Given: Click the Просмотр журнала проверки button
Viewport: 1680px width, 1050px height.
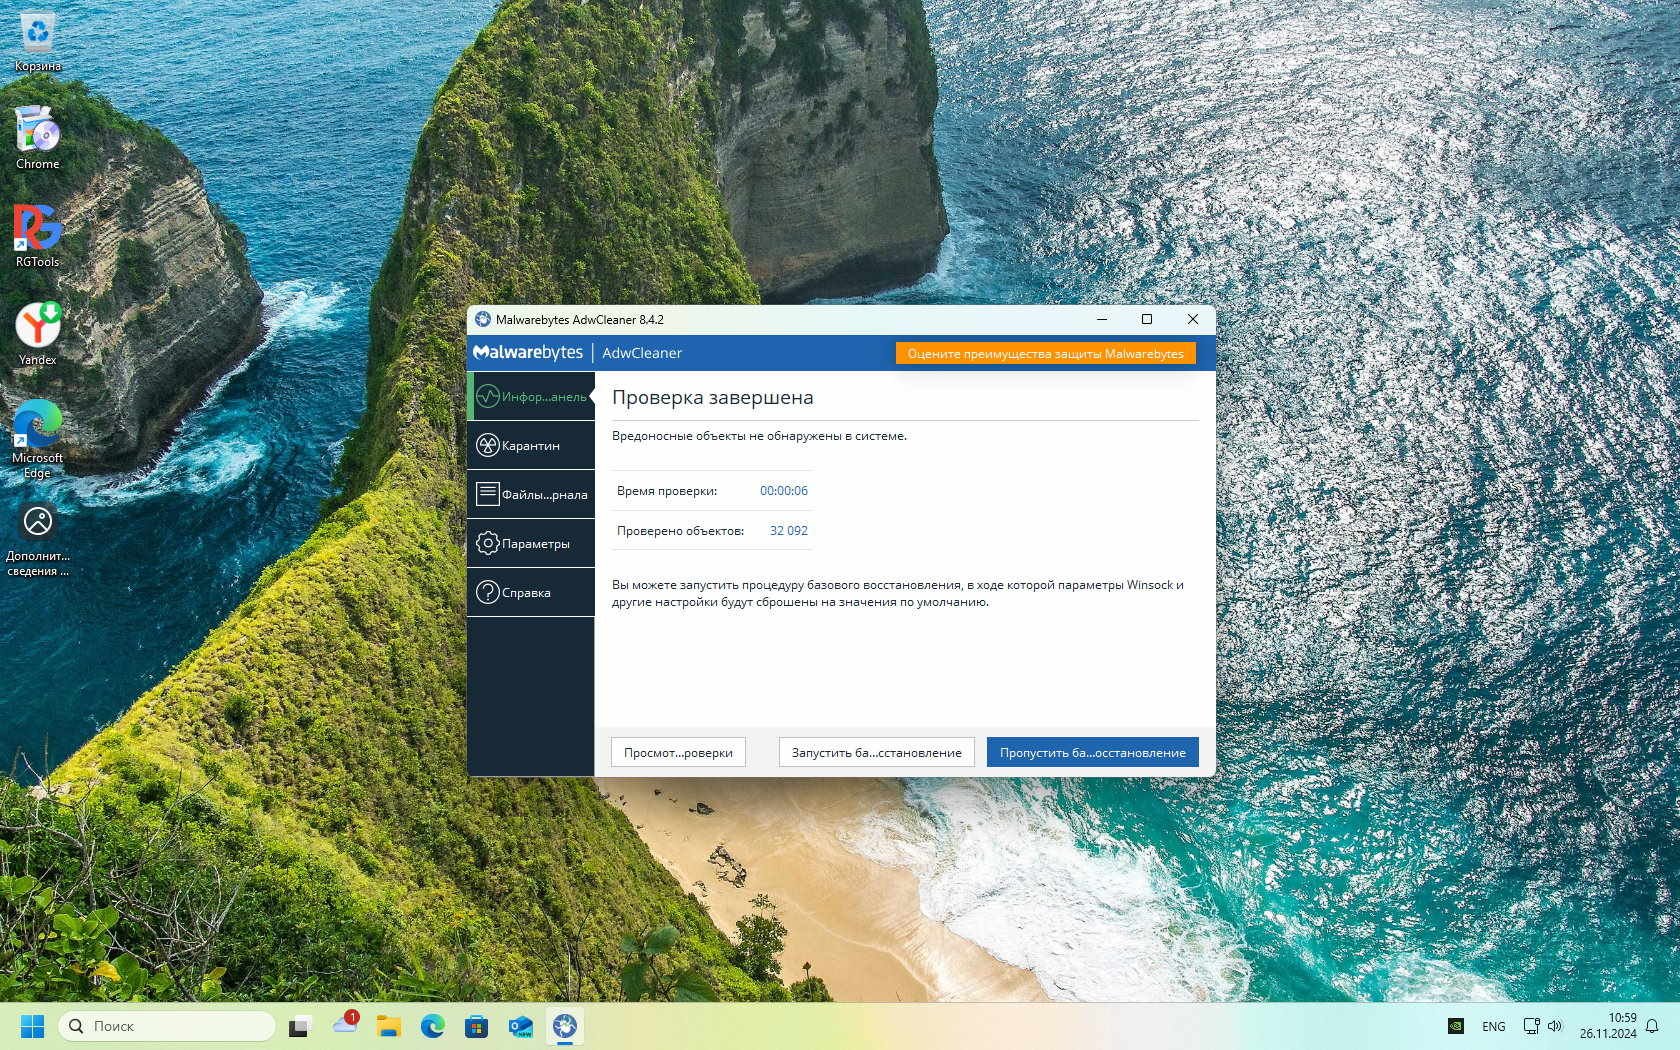Looking at the screenshot, I should [x=678, y=752].
